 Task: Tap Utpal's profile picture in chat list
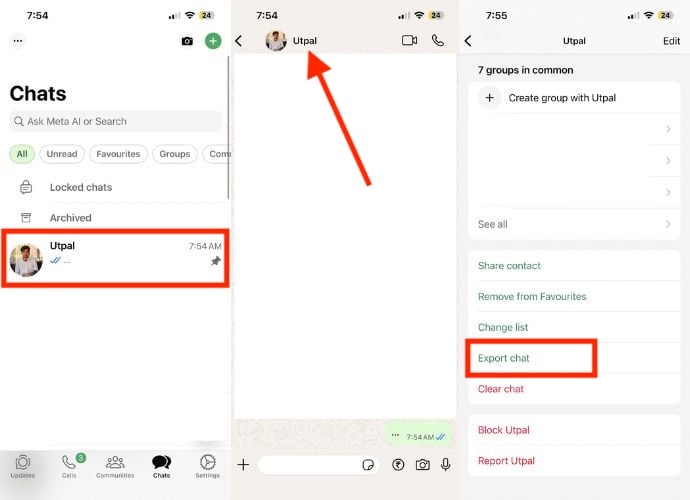click(26, 261)
